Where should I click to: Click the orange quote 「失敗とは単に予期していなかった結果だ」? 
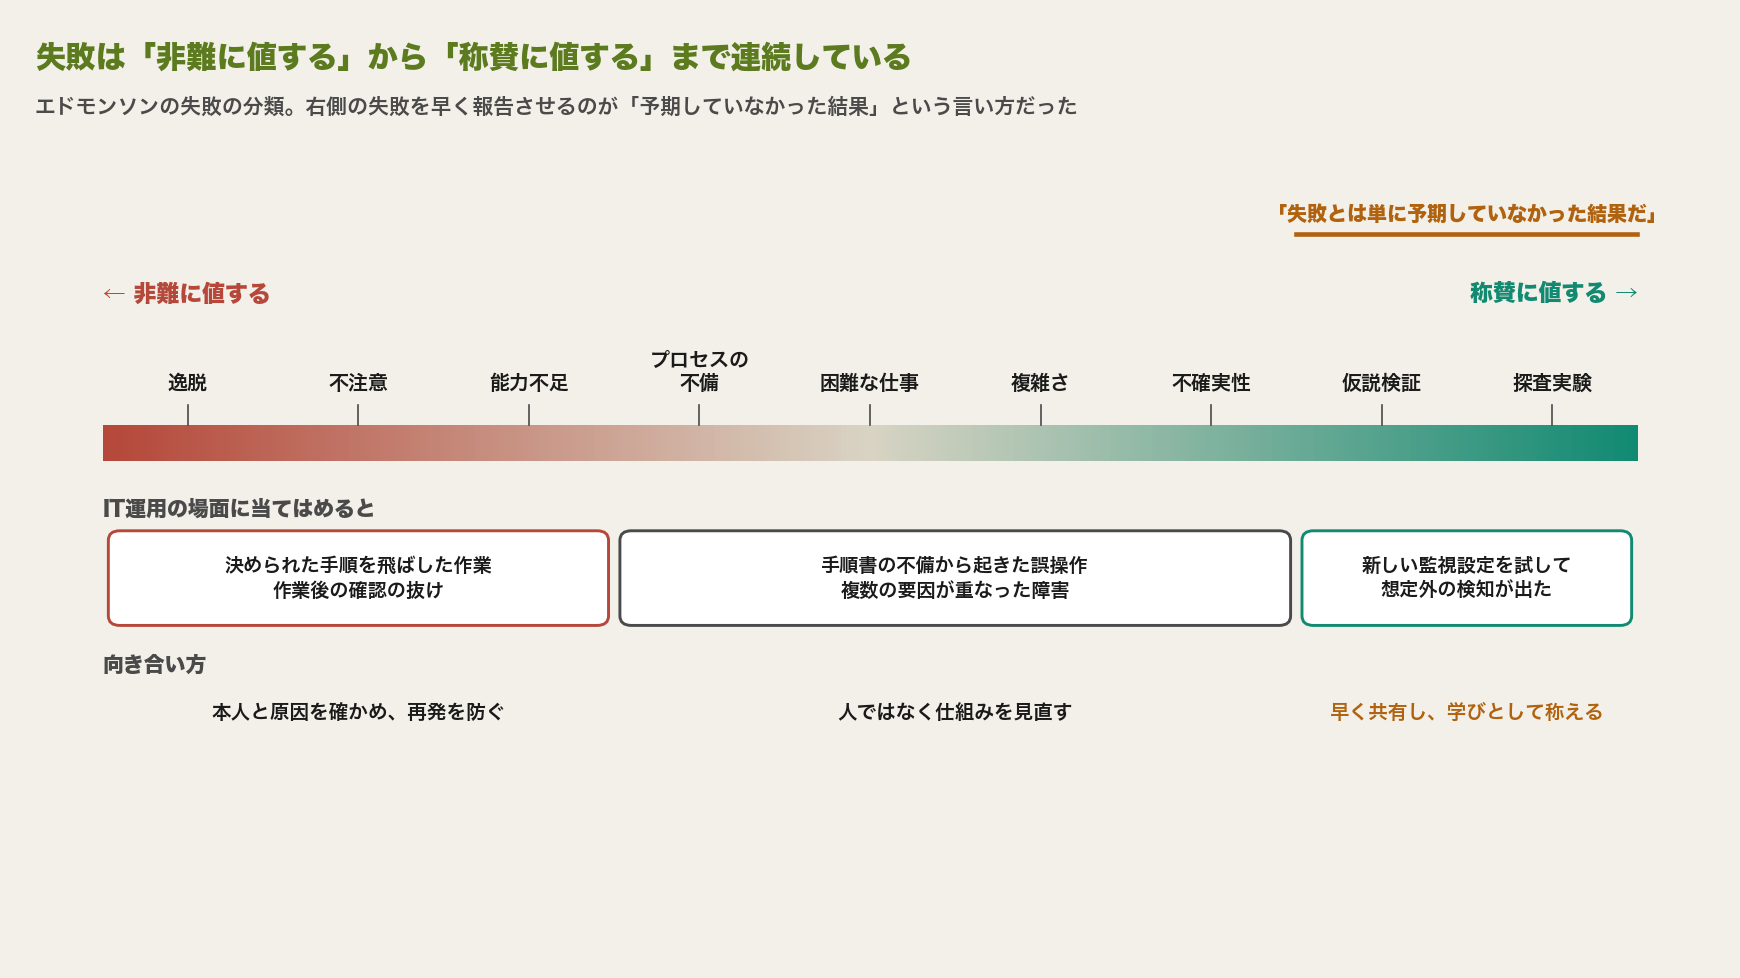1466,213
